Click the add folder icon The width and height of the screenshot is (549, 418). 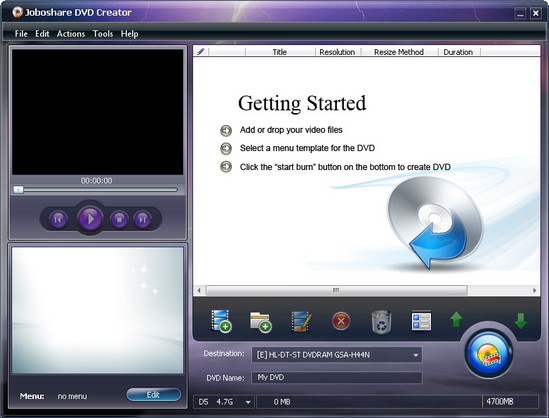coord(261,321)
